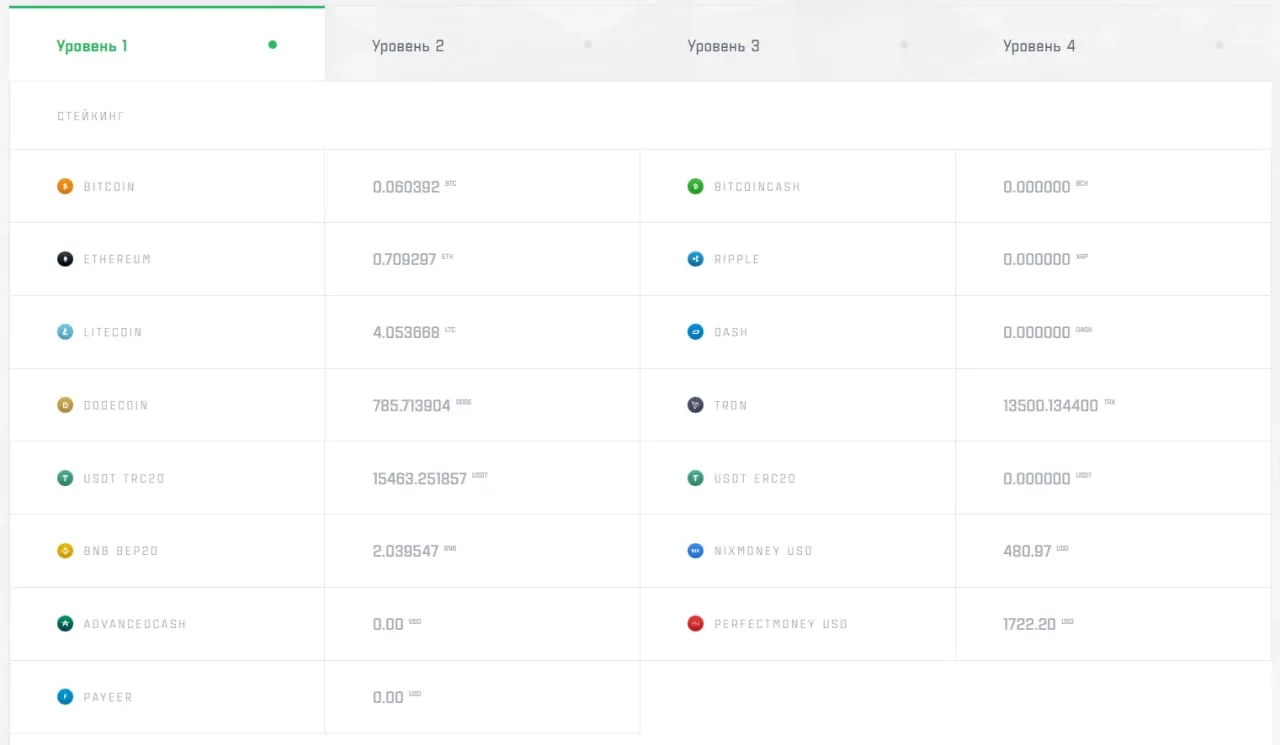
Task: Click the Ethereum coin icon
Action: 65,259
